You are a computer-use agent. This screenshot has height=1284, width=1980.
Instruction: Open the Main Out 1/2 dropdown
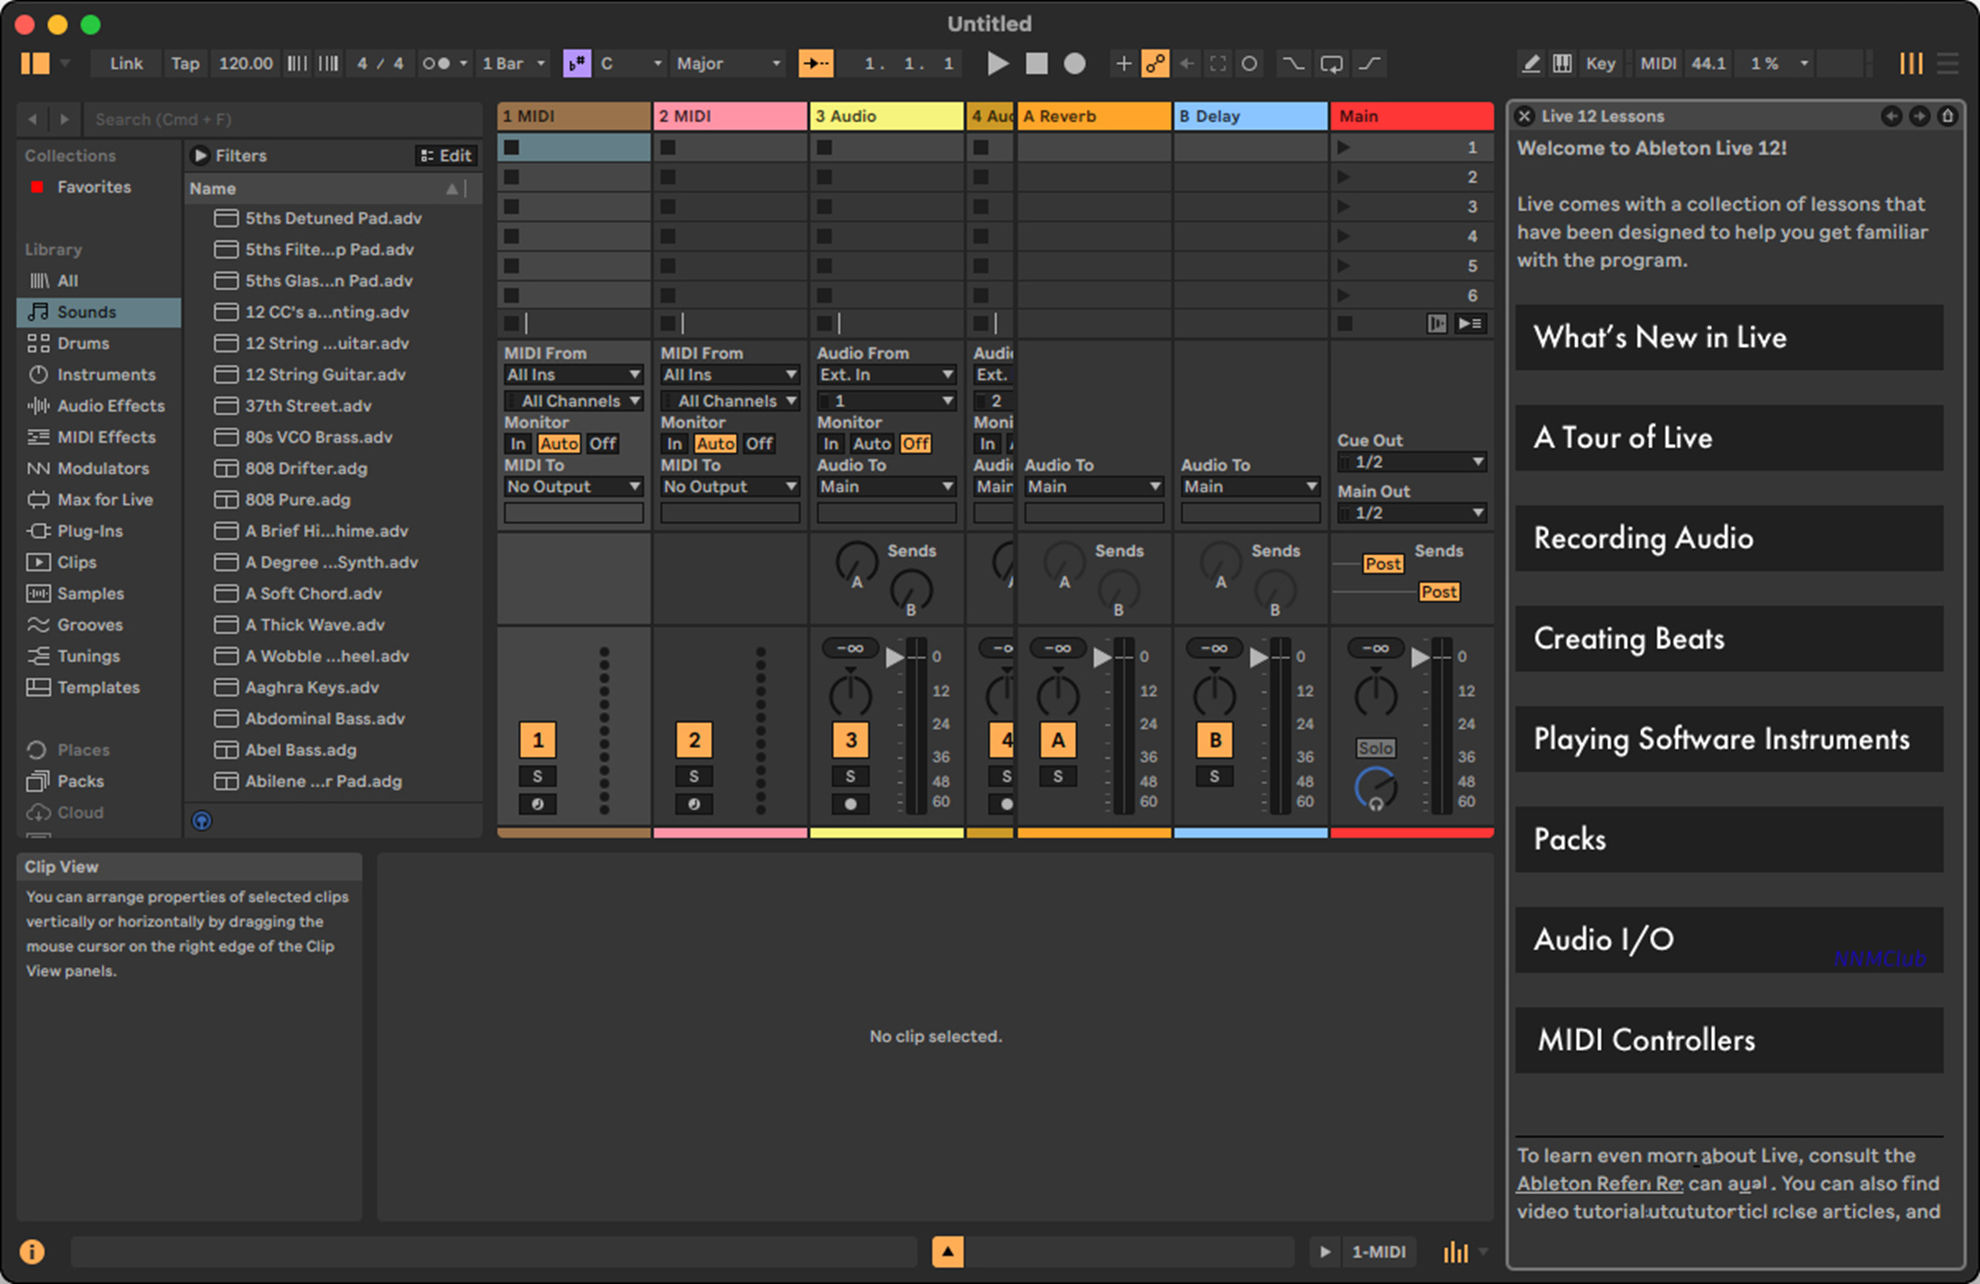[x=1411, y=513]
